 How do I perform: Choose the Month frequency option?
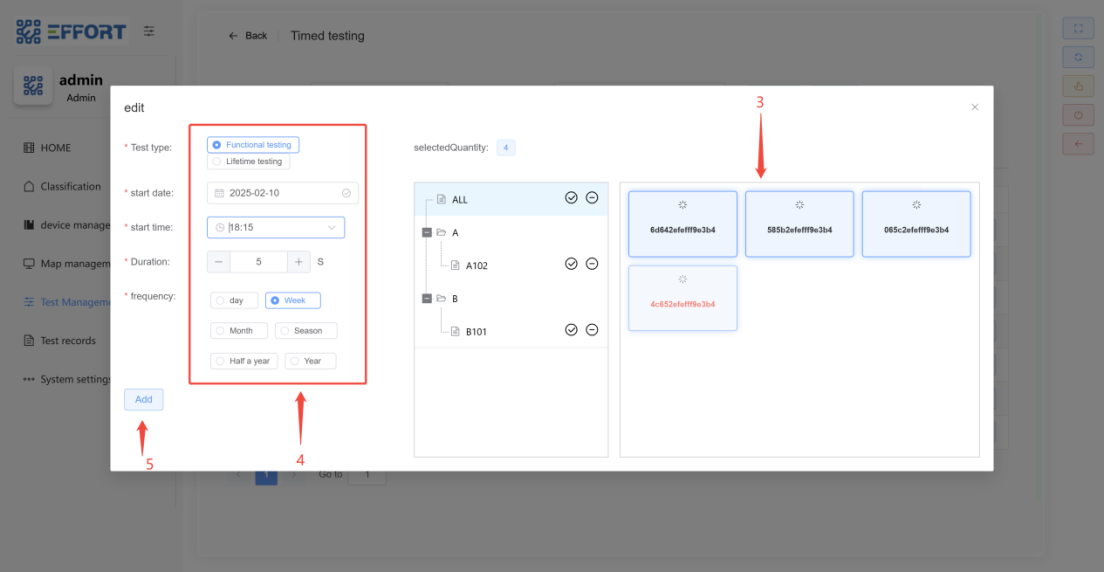coord(239,330)
